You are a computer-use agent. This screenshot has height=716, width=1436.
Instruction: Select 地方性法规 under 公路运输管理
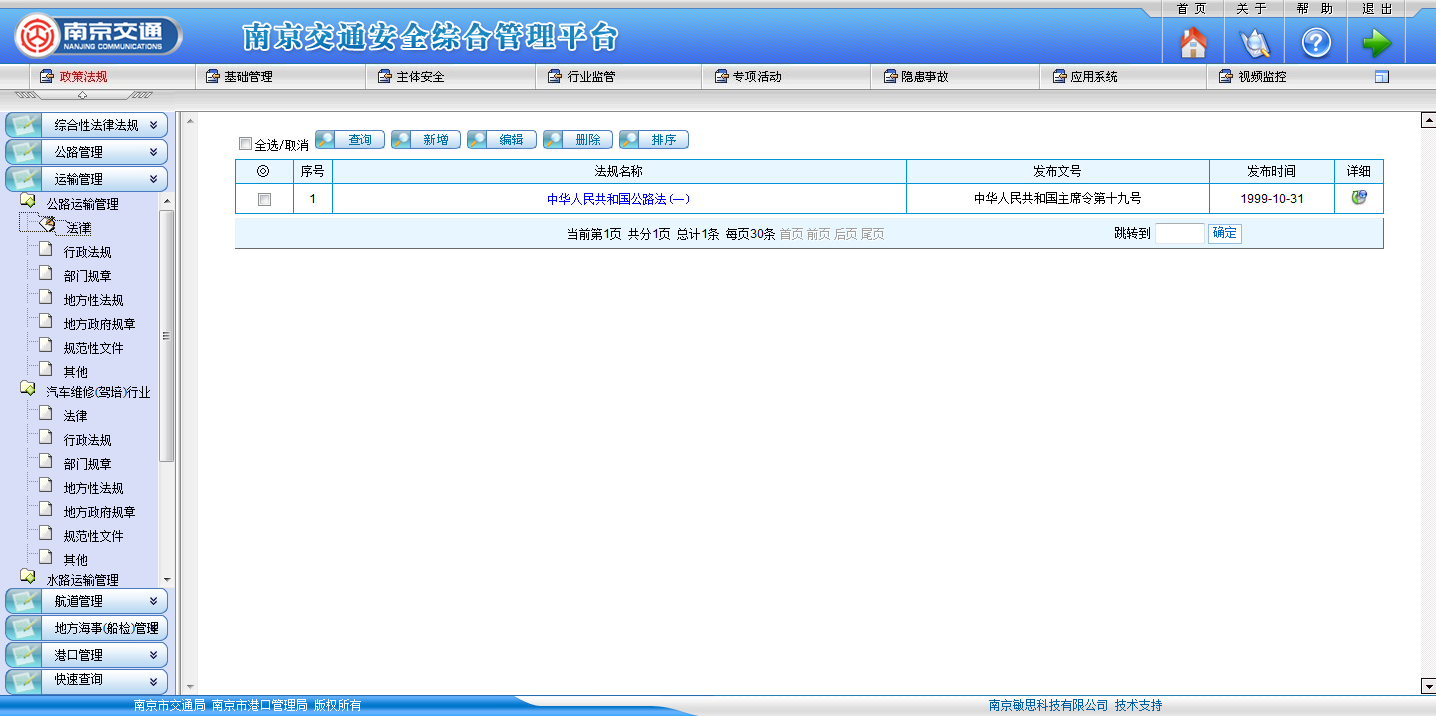coord(93,300)
